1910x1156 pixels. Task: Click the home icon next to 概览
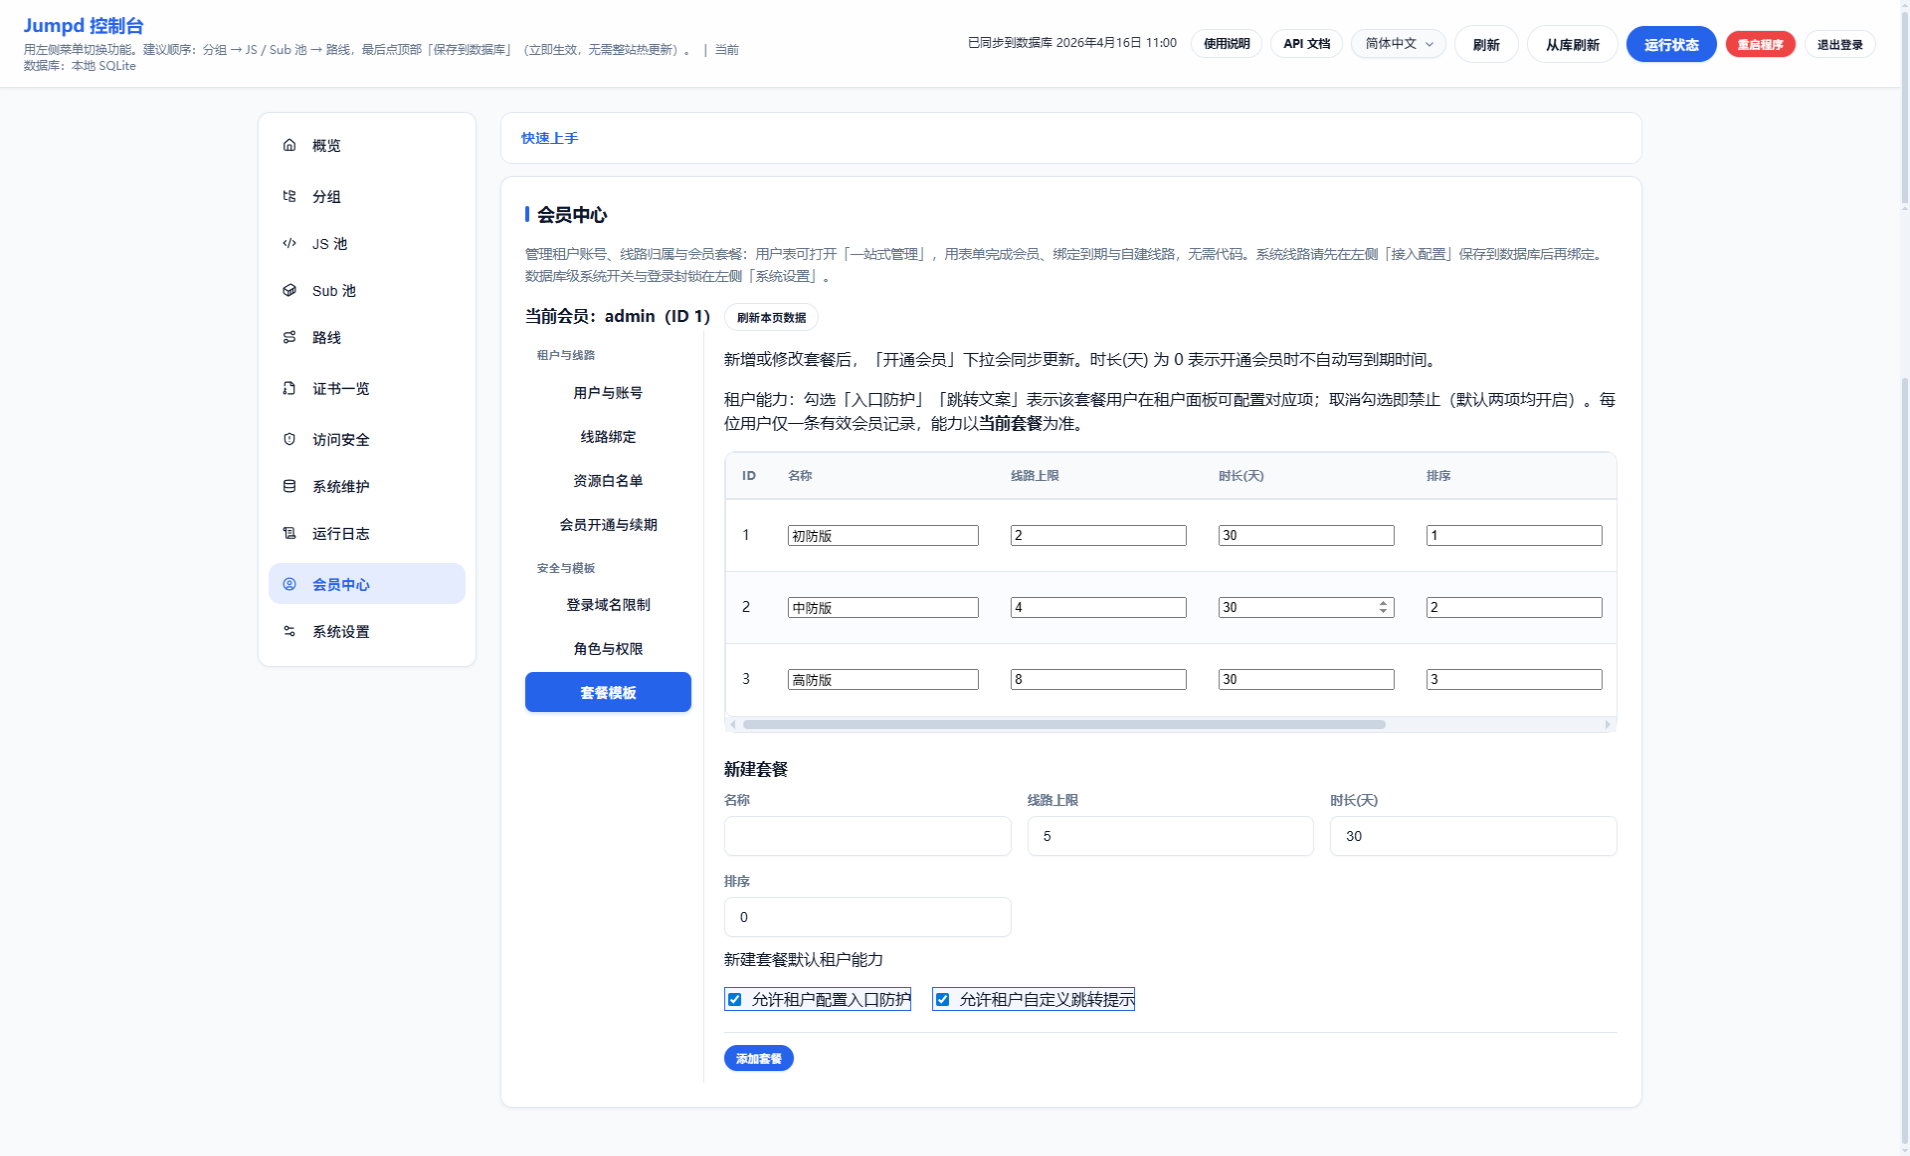coord(289,145)
